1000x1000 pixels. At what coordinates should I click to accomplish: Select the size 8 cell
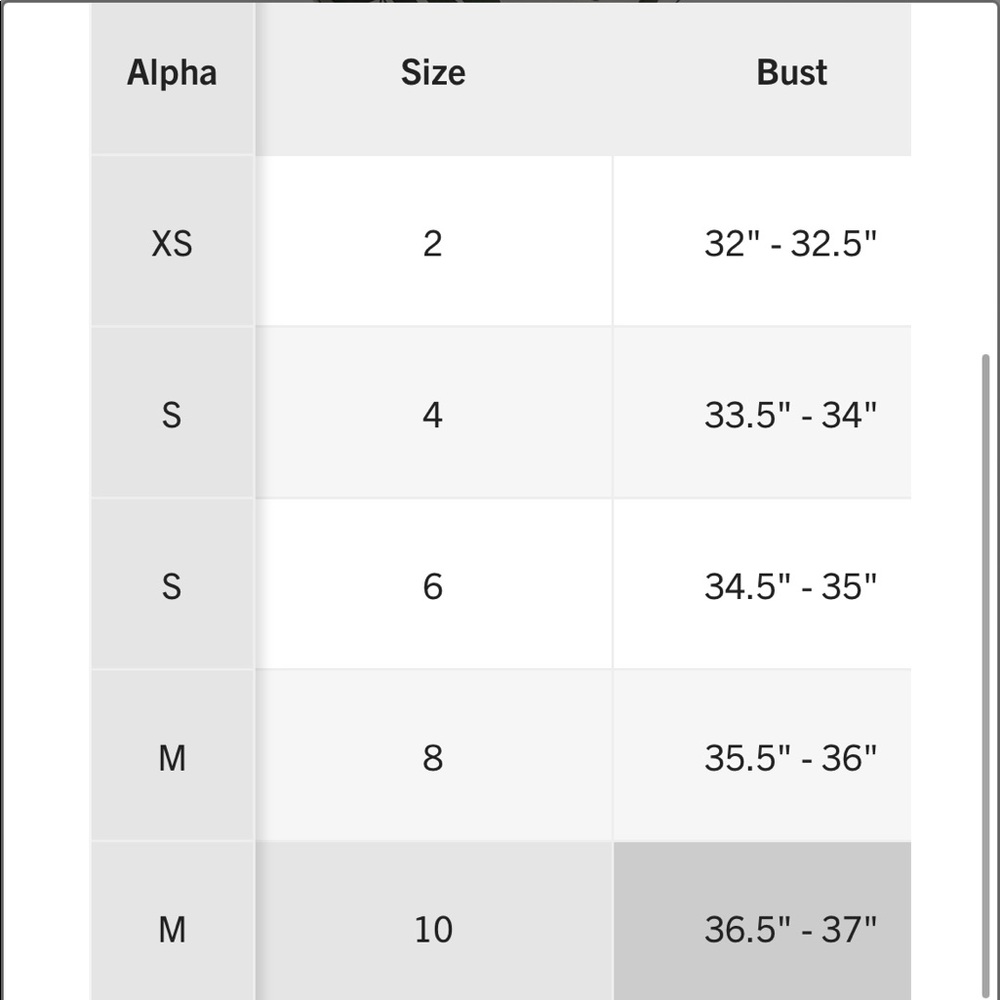click(434, 756)
